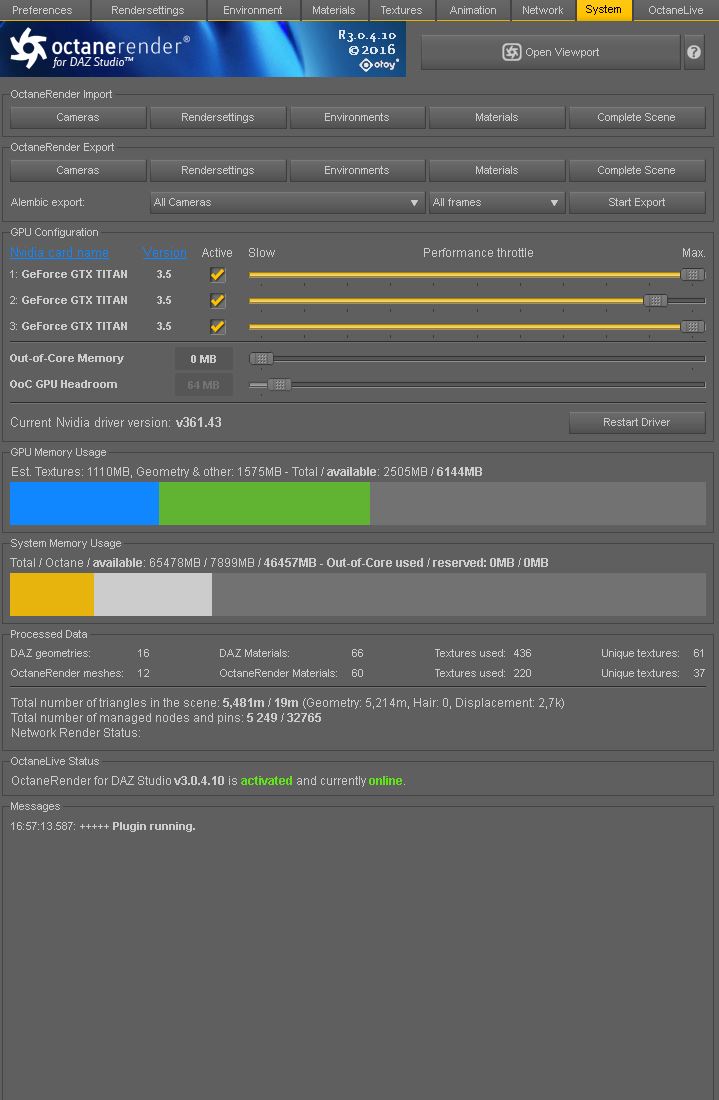Click the Out-of-Core Memory 0 MB field

(203, 358)
